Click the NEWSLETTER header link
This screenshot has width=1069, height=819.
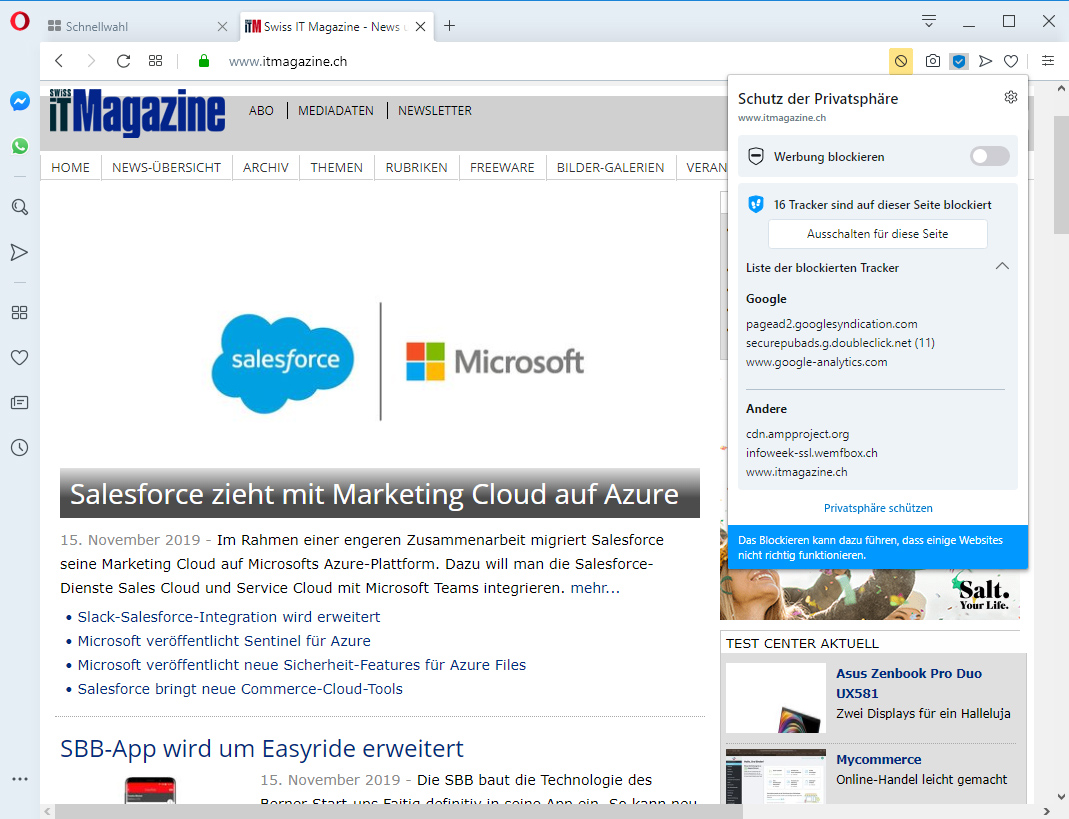point(435,110)
